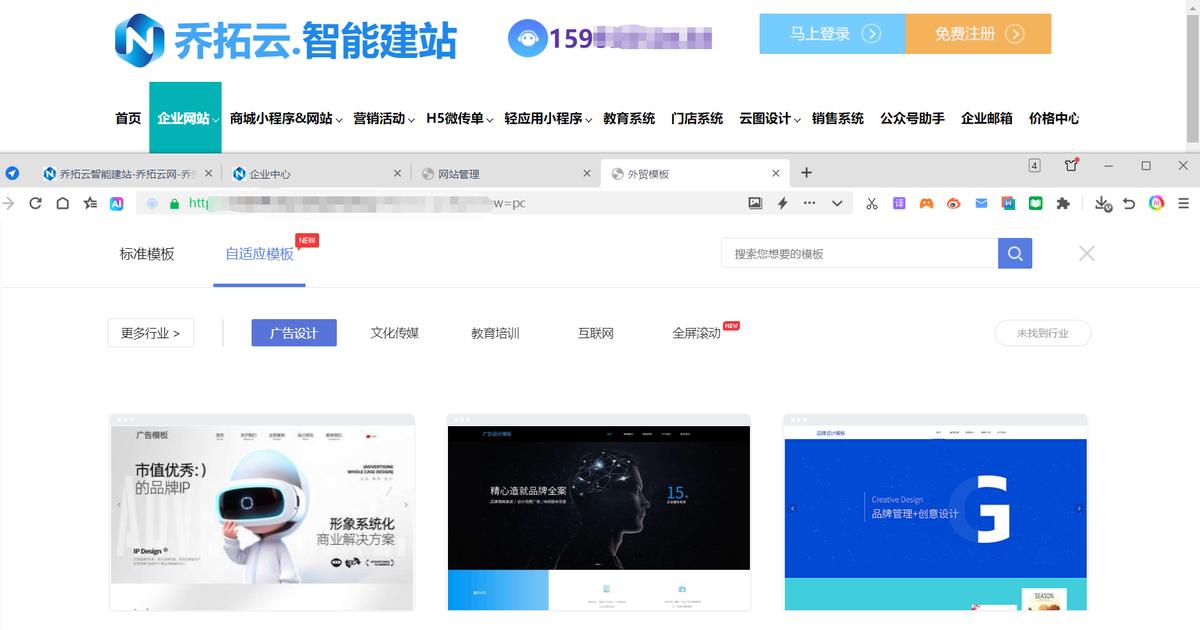Click the undo close-tab arrow icon
Viewport: 1200px width, 630px height.
[1129, 203]
